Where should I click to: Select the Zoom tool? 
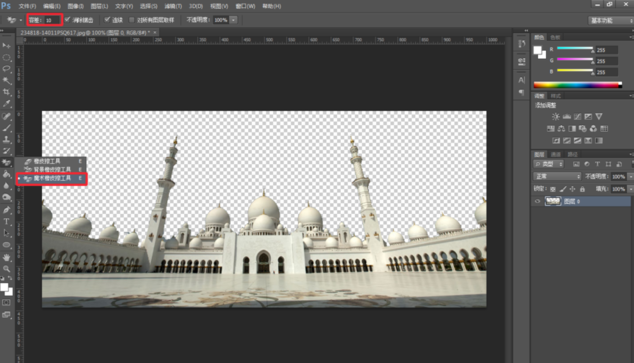6,269
